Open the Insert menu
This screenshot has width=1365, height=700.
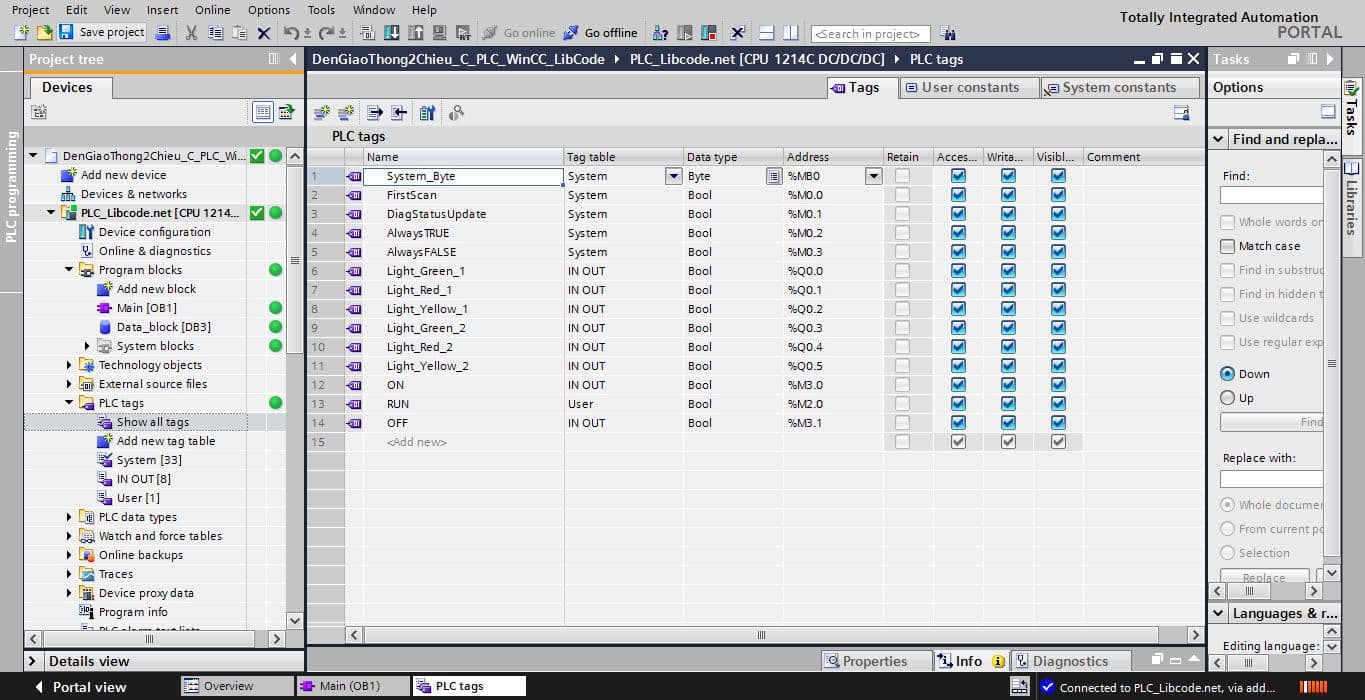[162, 10]
